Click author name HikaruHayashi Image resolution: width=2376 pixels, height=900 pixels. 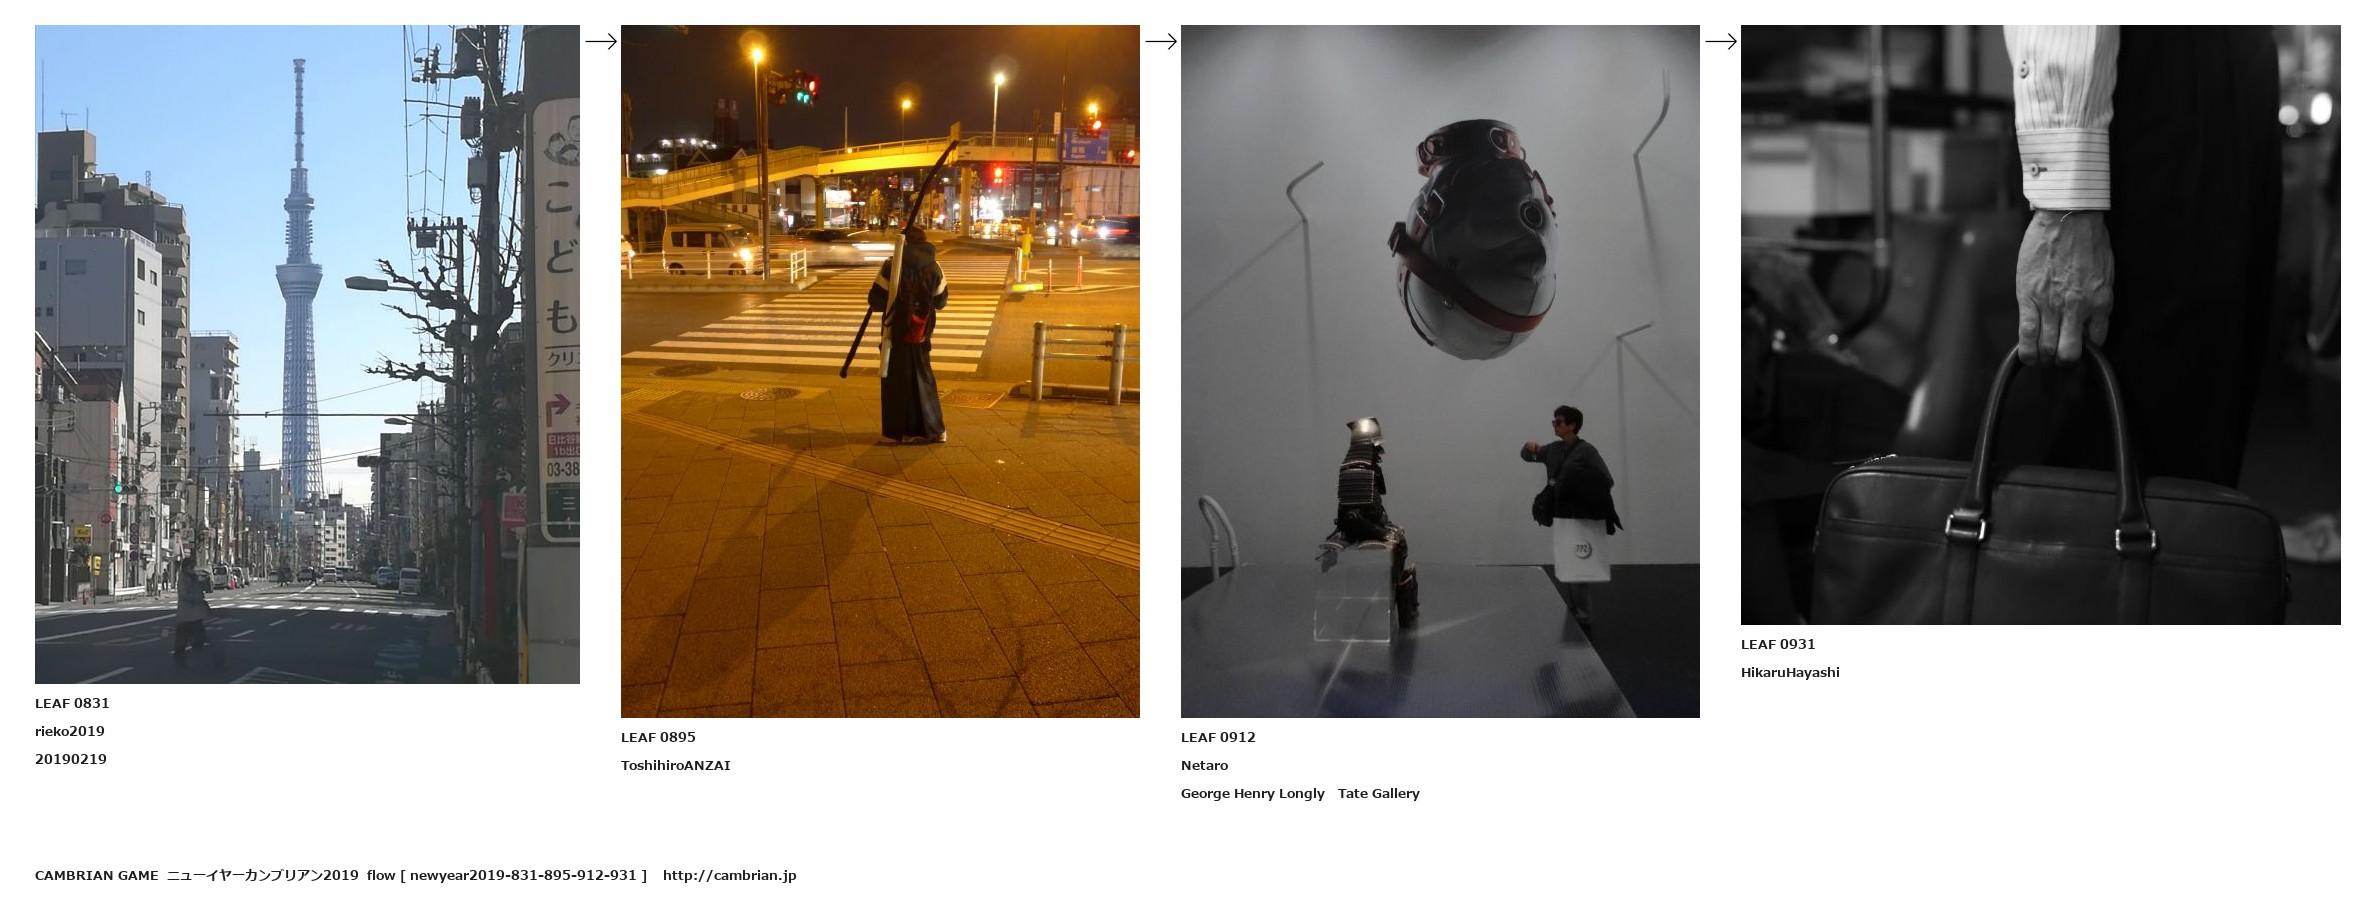(1790, 672)
